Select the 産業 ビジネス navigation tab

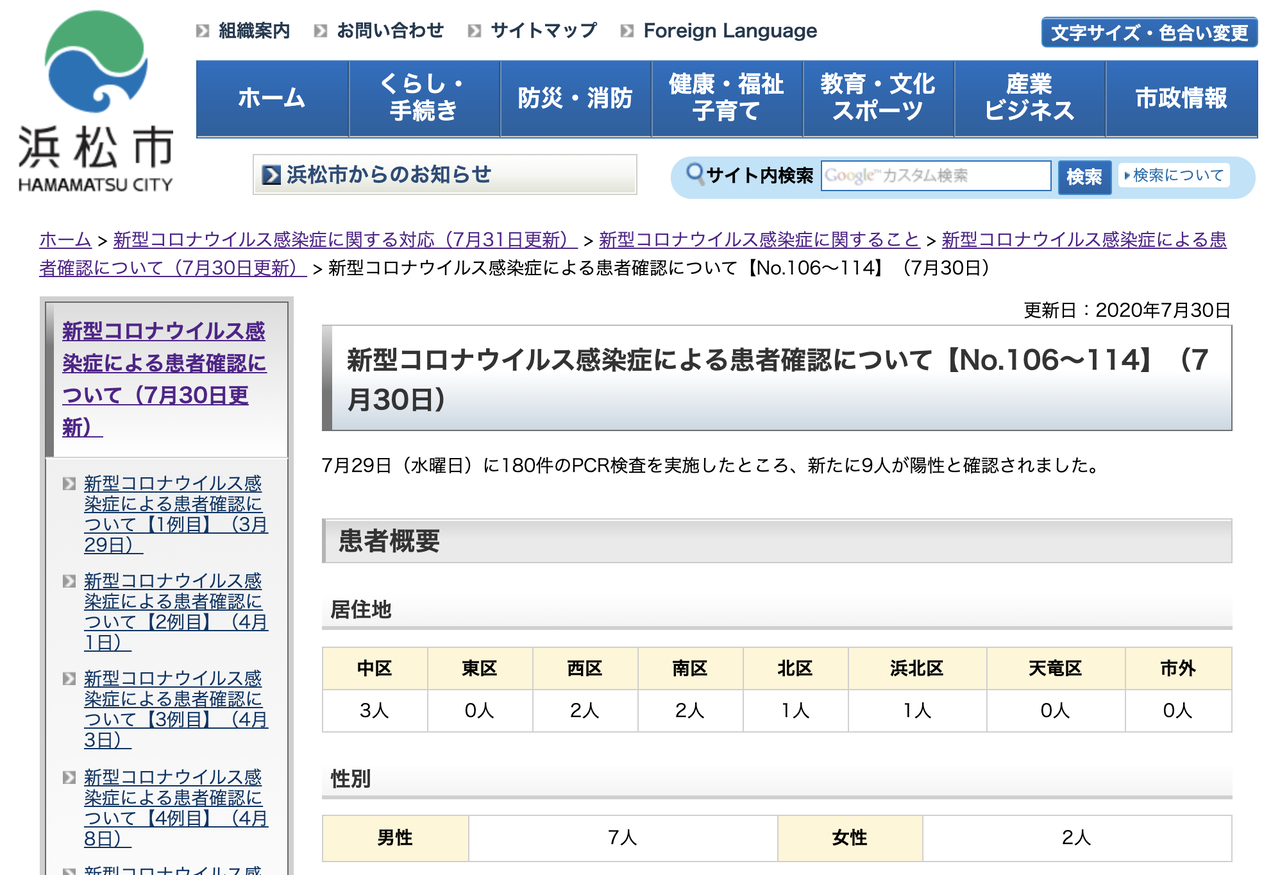coord(1030,98)
